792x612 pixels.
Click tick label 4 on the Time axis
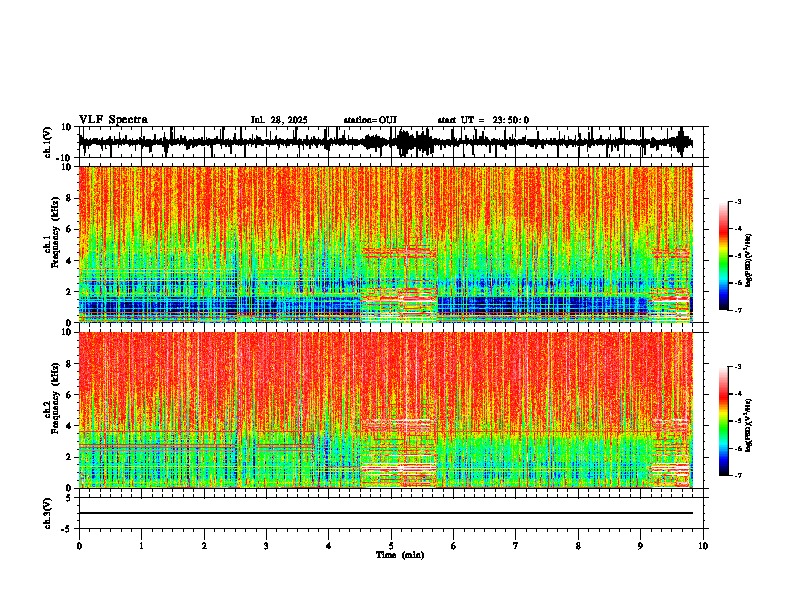pos(328,546)
